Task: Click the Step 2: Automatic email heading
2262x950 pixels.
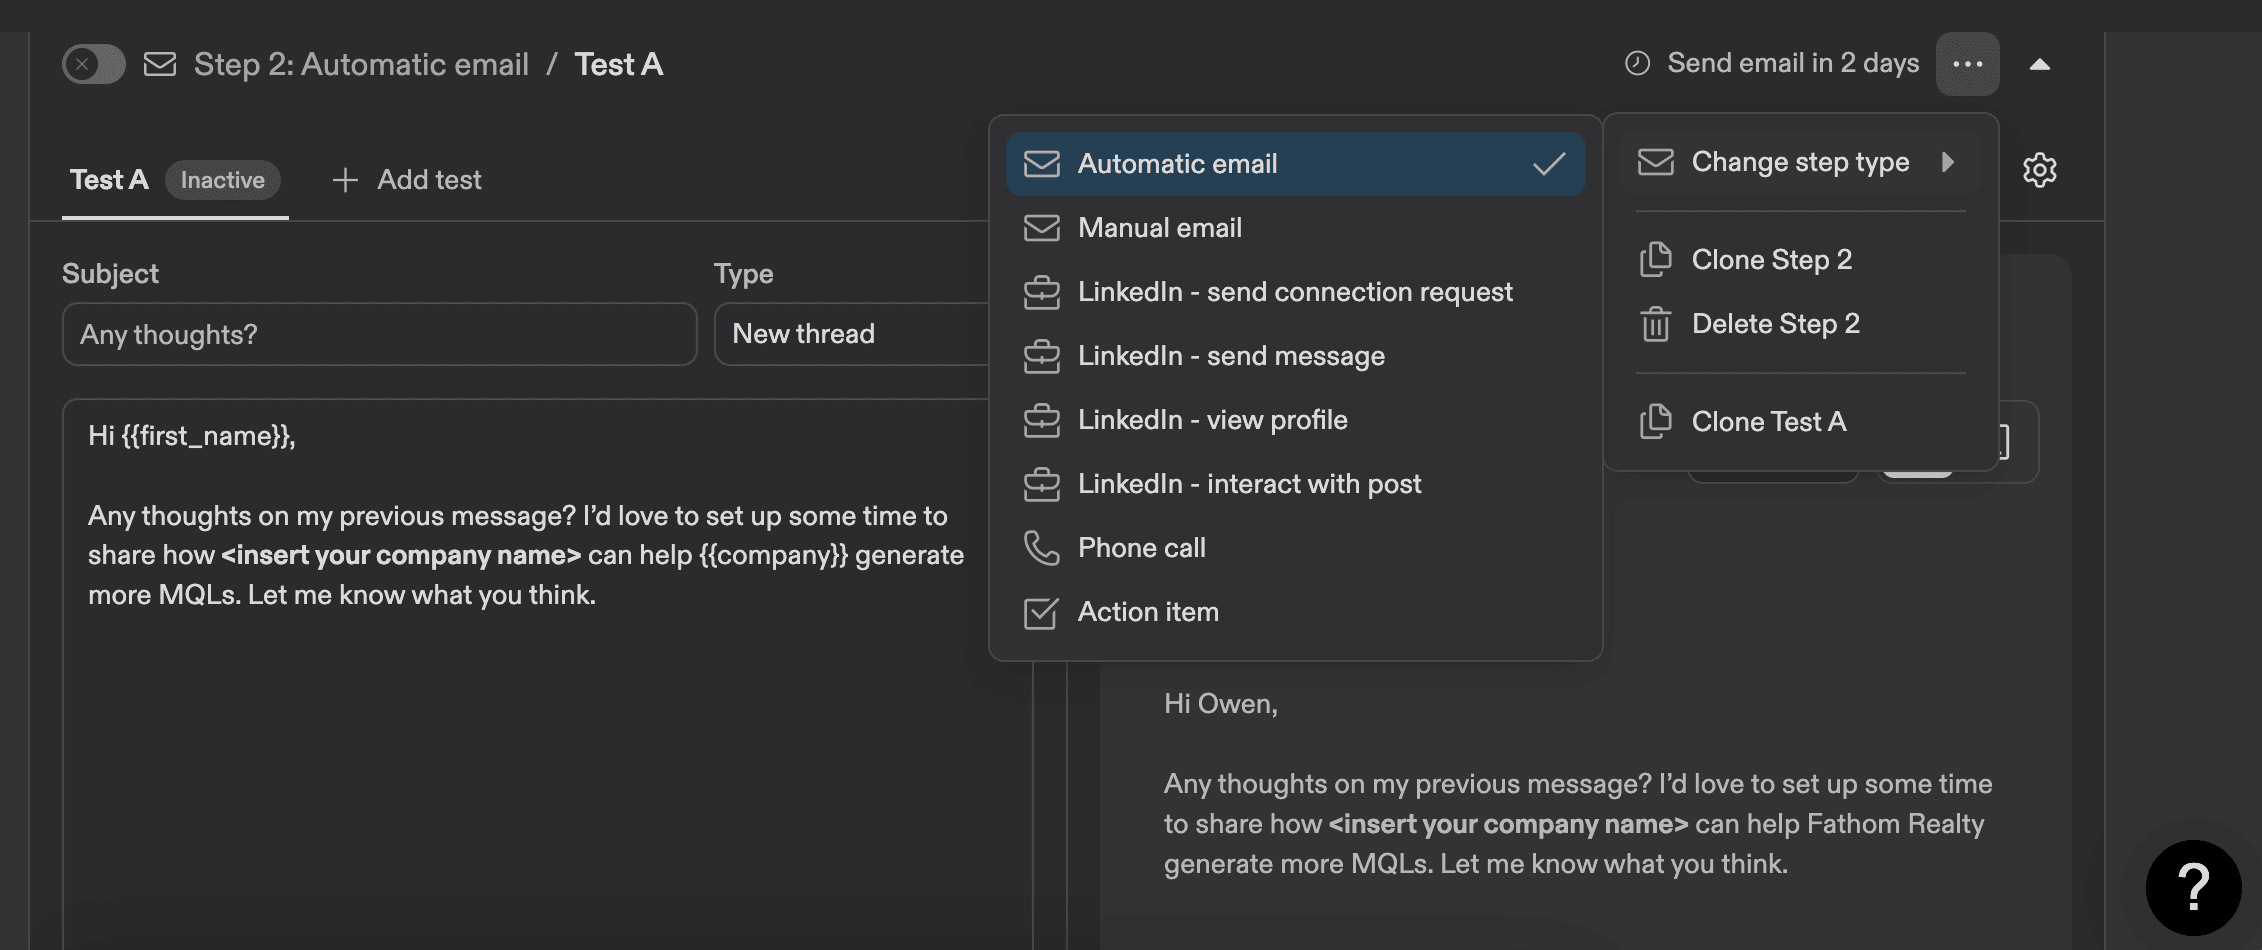Action: pyautogui.click(x=361, y=64)
